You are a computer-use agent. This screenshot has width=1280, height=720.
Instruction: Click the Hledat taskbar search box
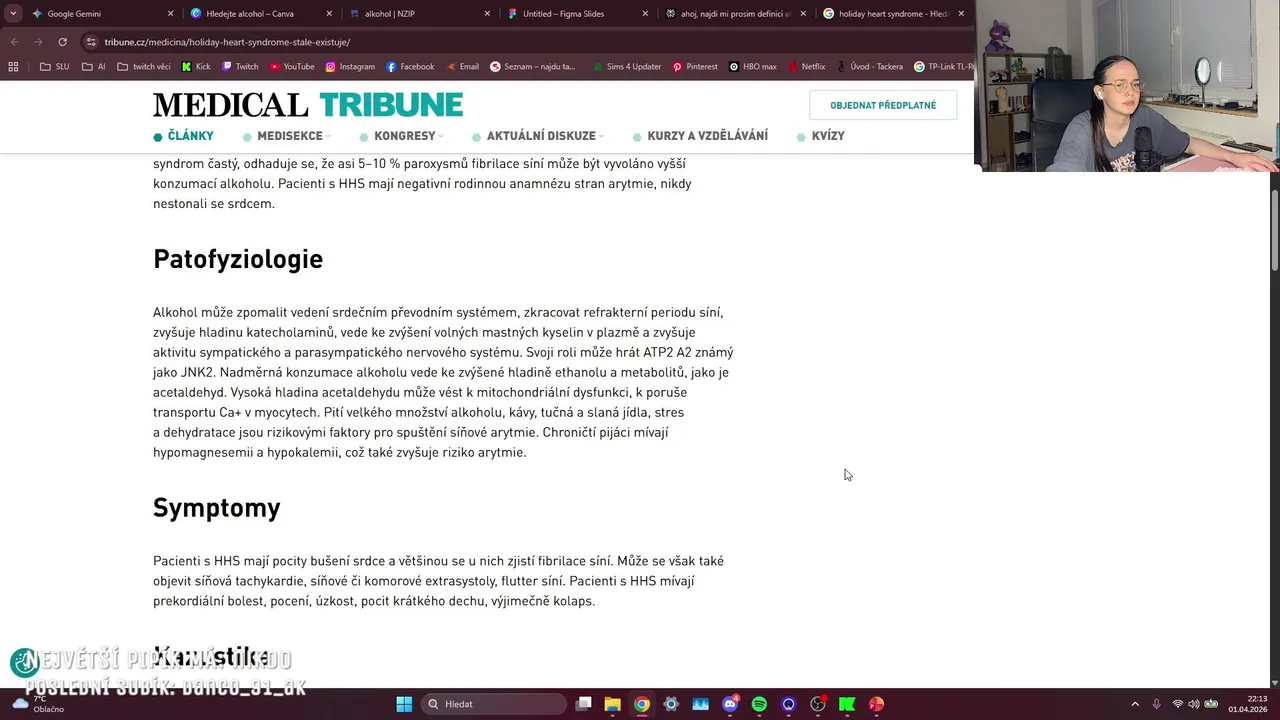tap(494, 704)
